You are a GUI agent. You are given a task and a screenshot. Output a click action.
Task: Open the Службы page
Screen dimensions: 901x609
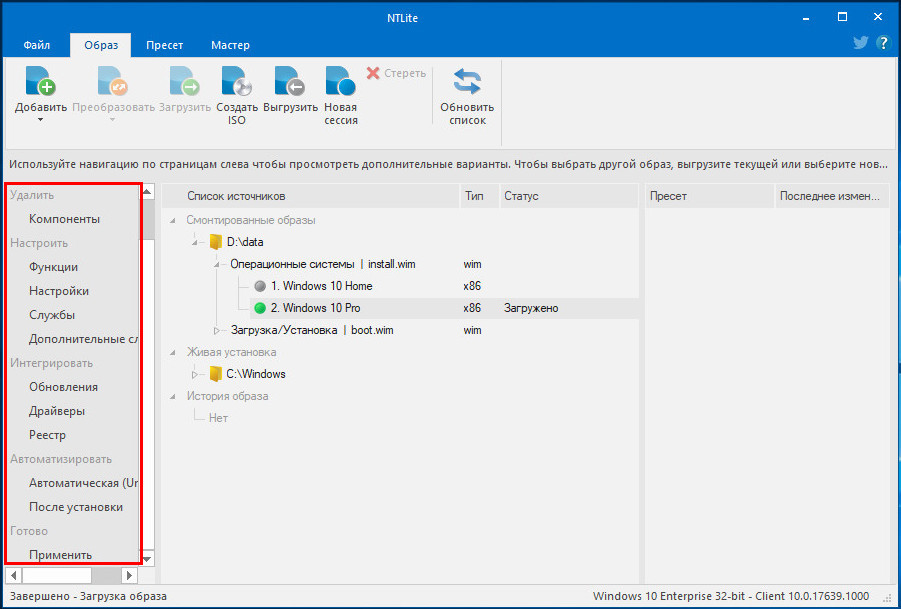coord(52,315)
